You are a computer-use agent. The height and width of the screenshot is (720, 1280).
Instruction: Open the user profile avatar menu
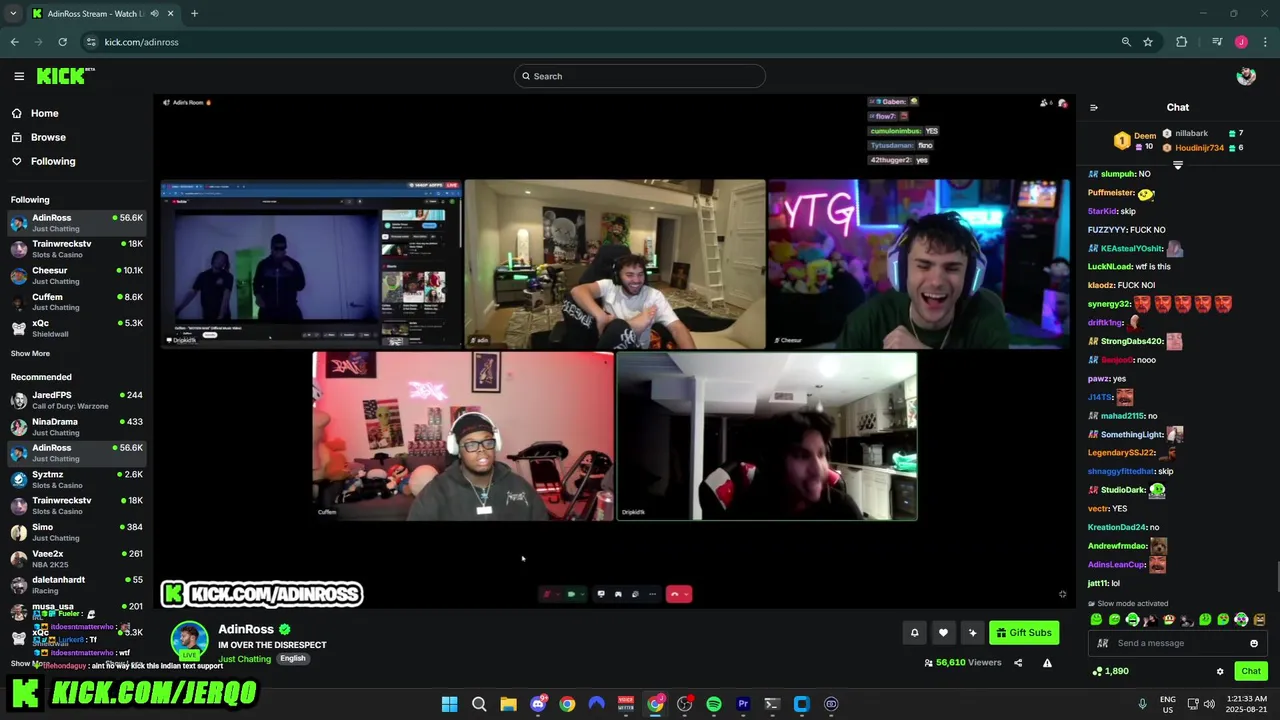pos(1246,76)
